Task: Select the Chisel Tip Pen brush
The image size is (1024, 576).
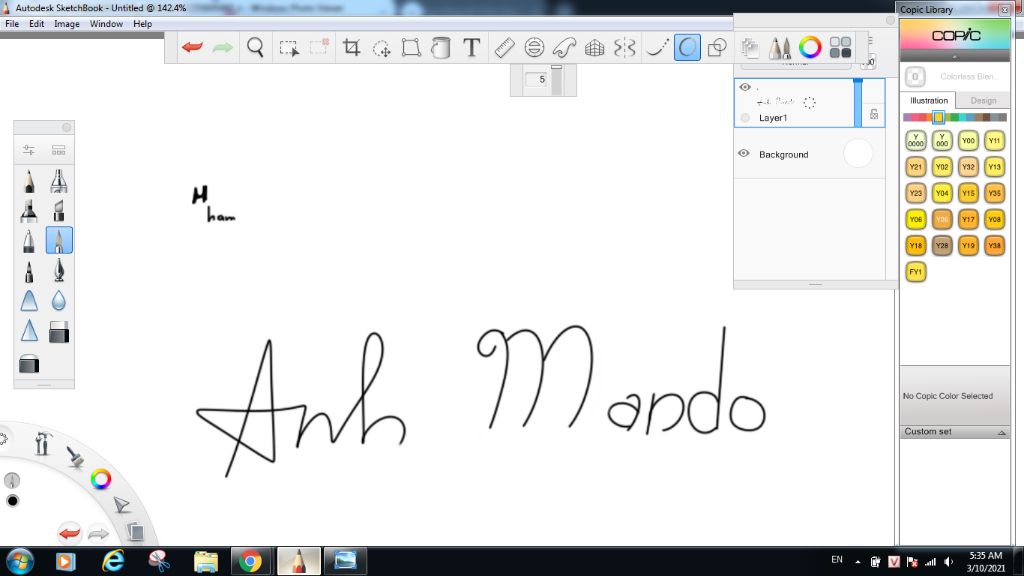Action: [x=59, y=210]
